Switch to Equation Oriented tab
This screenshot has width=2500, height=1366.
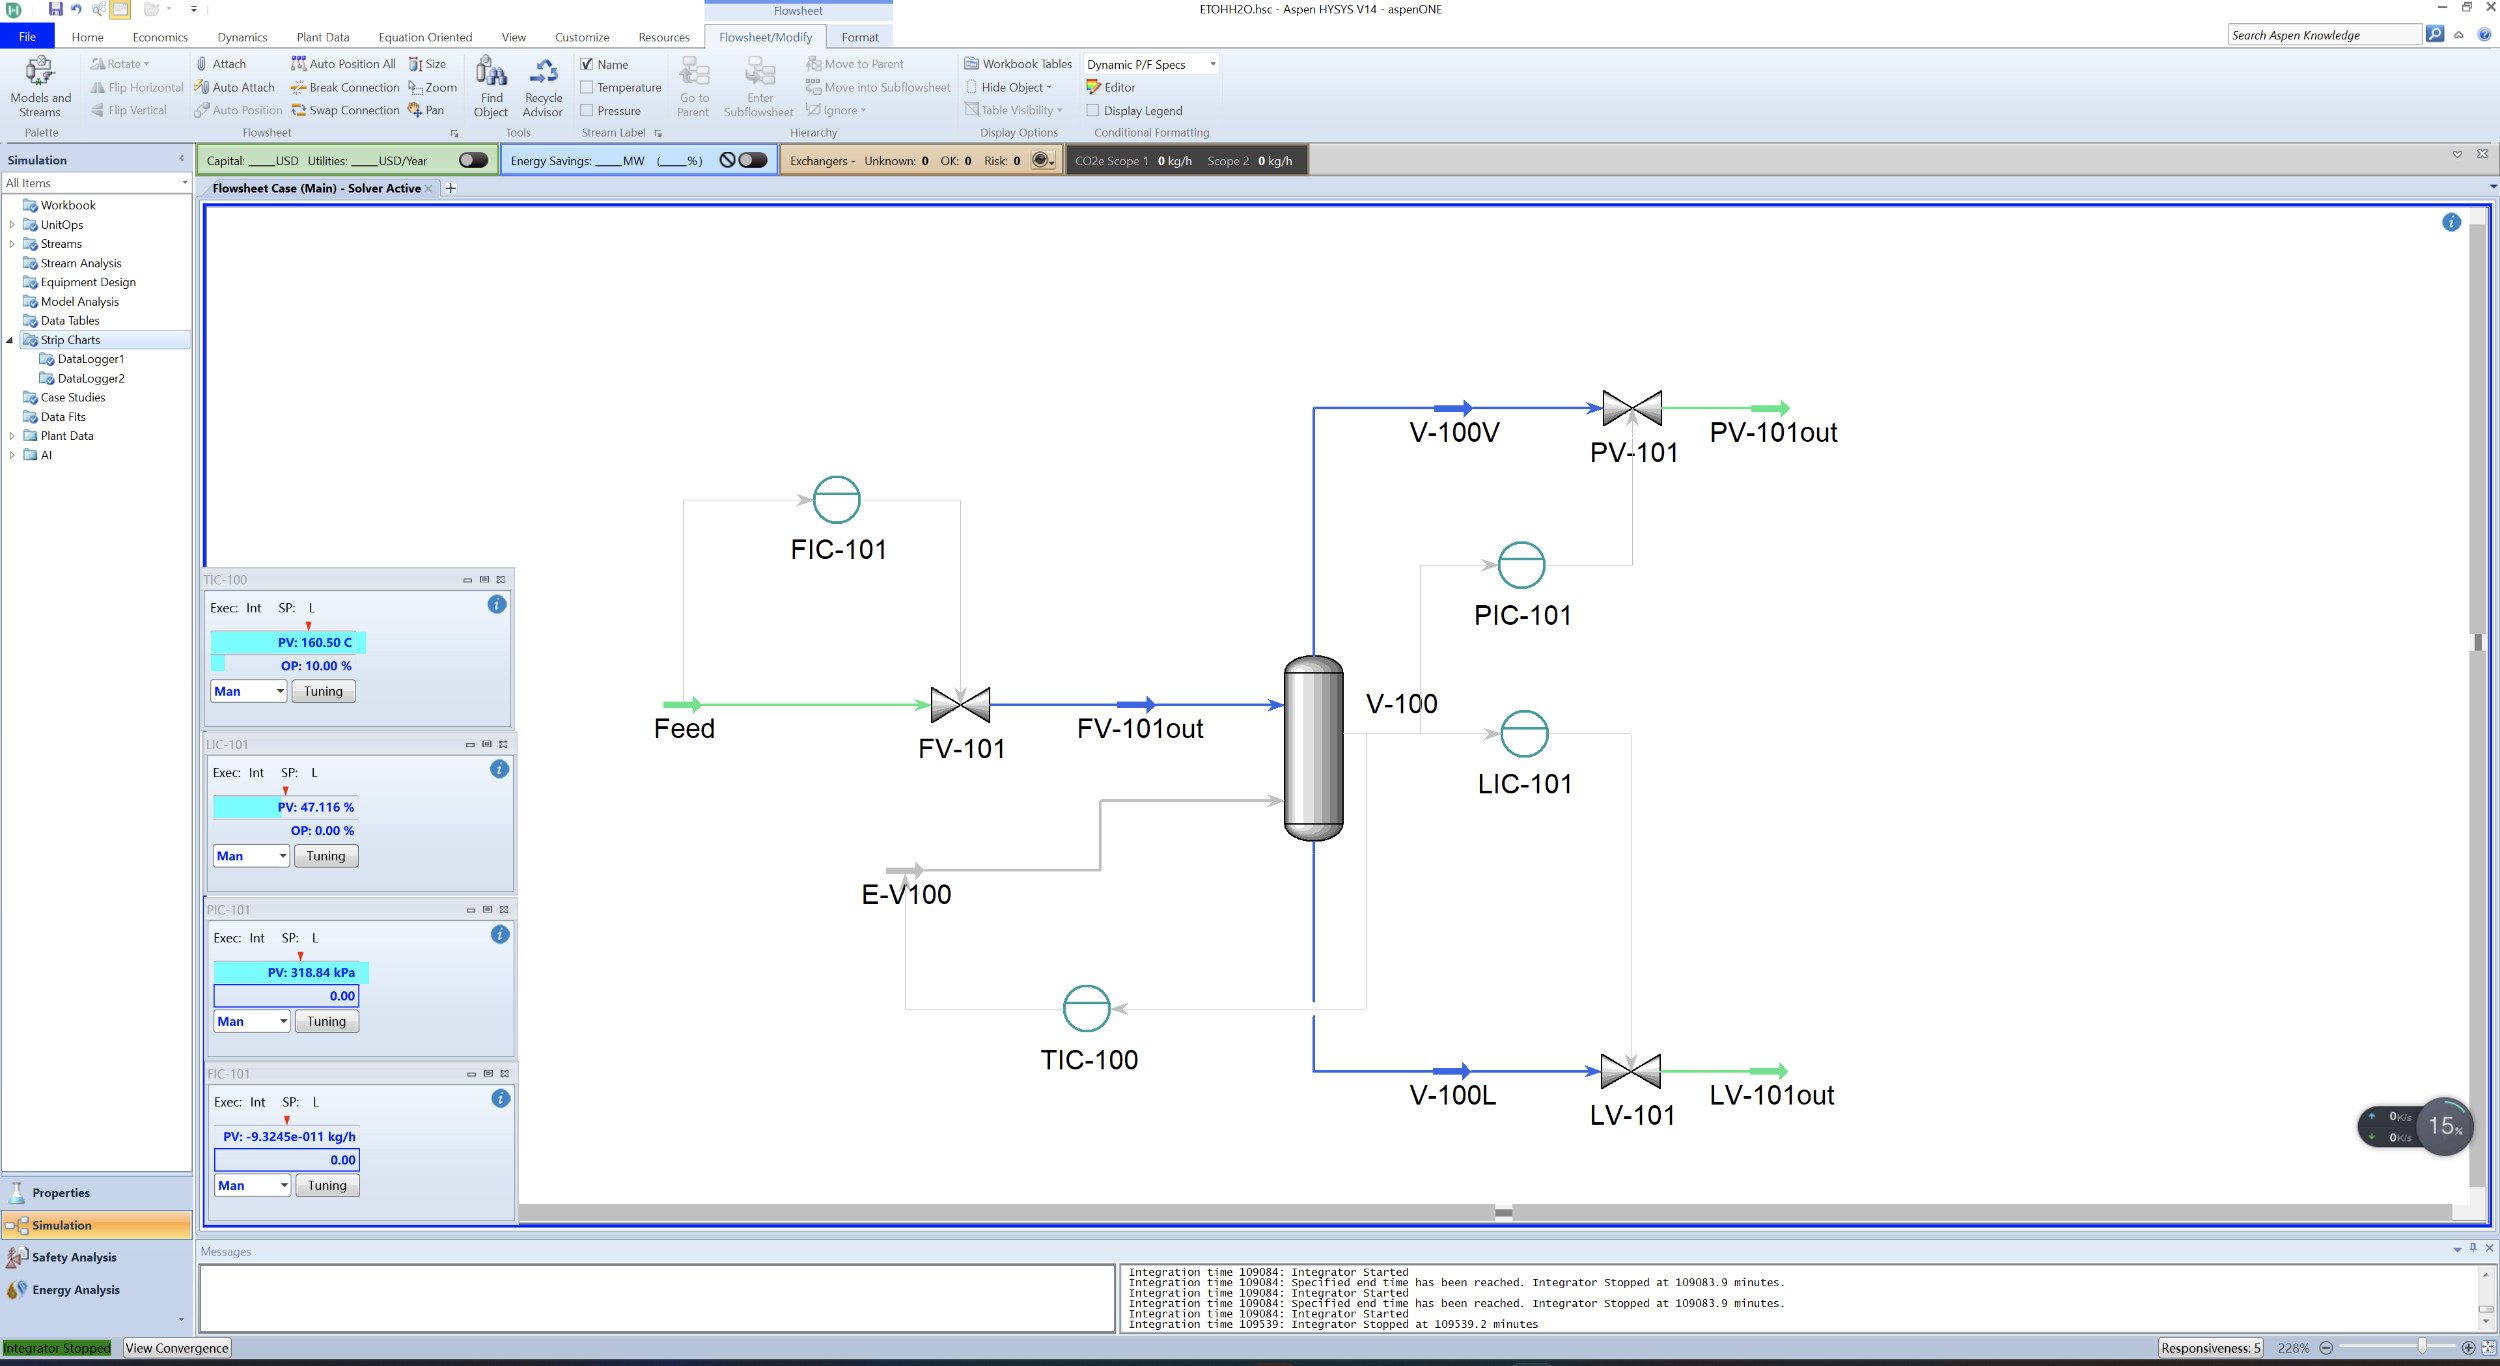[x=425, y=38]
